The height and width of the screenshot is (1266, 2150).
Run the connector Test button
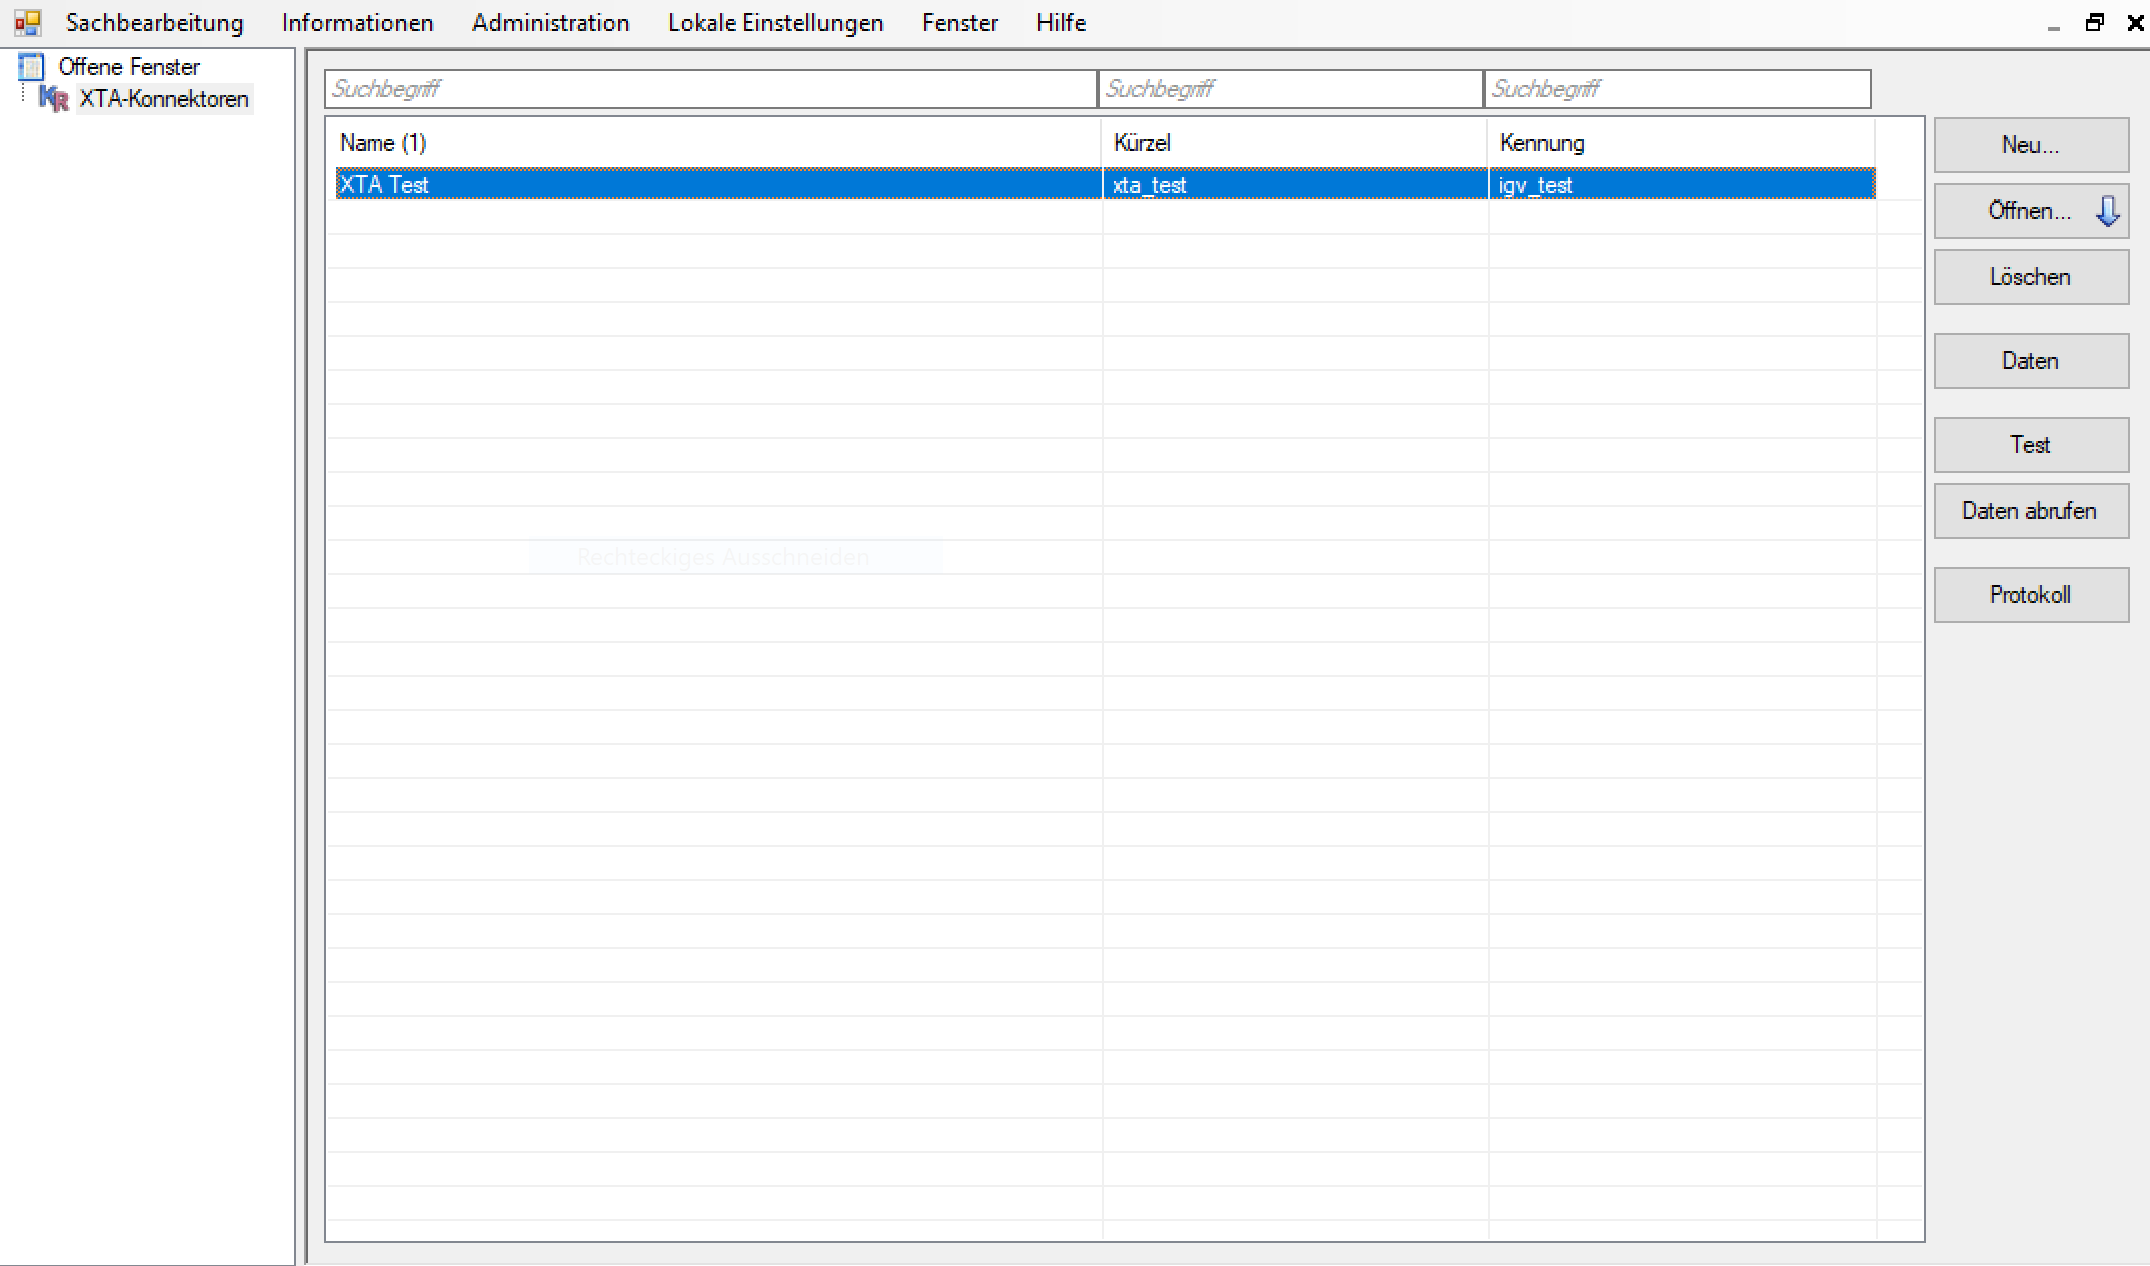pos(2030,445)
